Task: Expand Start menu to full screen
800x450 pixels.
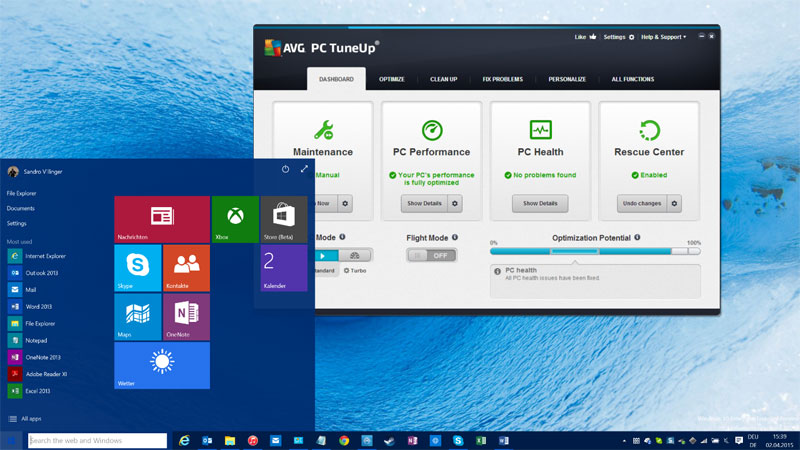Action: pyautogui.click(x=304, y=169)
